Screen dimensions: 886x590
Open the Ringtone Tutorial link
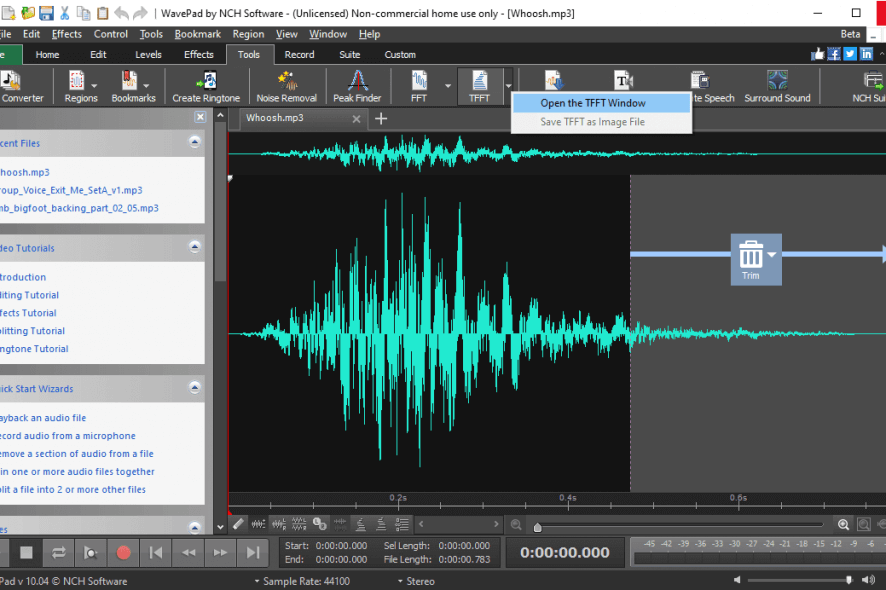pyautogui.click(x=34, y=349)
